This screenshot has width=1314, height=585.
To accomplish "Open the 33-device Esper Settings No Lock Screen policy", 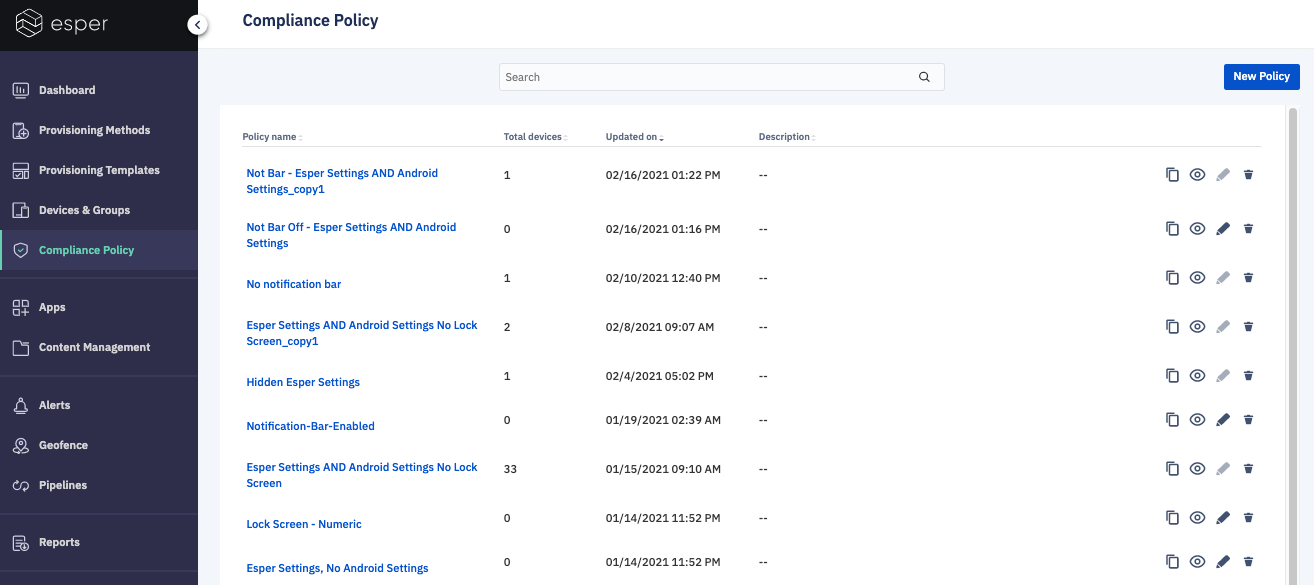I will (362, 475).
